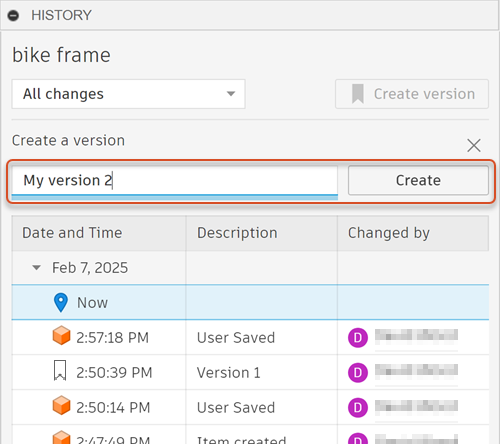Click the Now label in history list

[92, 303]
